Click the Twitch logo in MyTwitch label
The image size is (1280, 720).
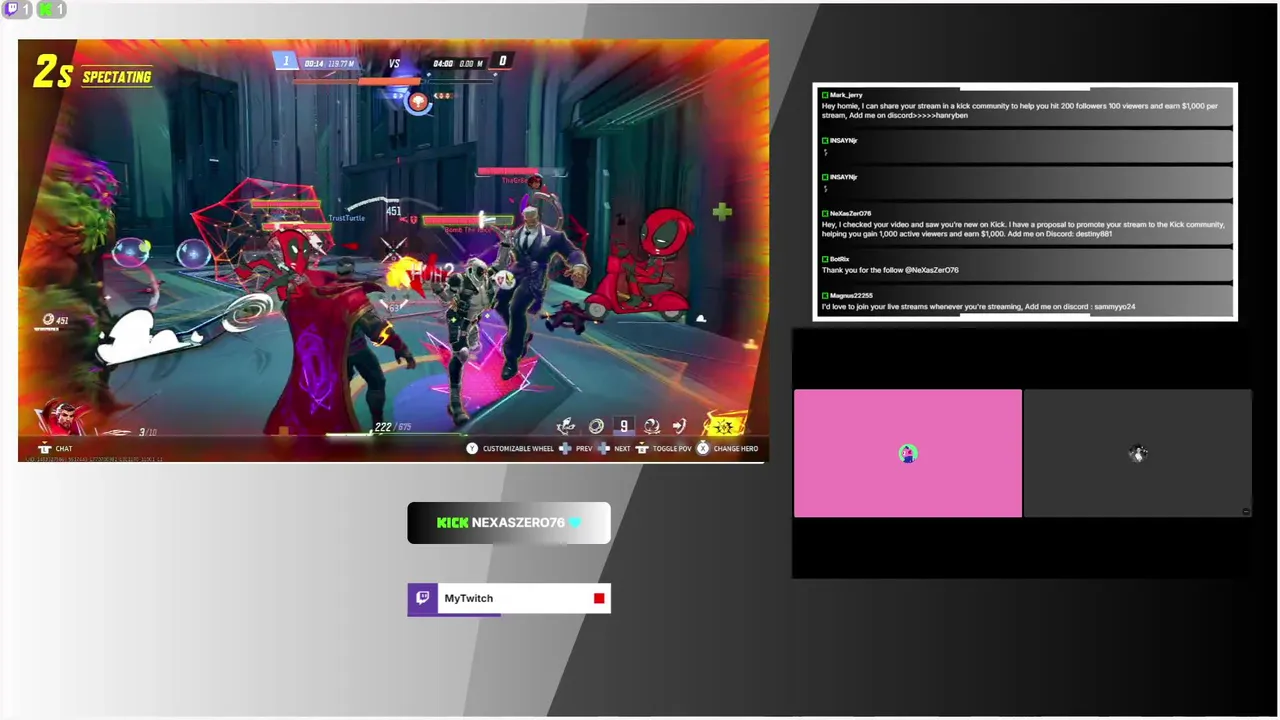click(423, 598)
